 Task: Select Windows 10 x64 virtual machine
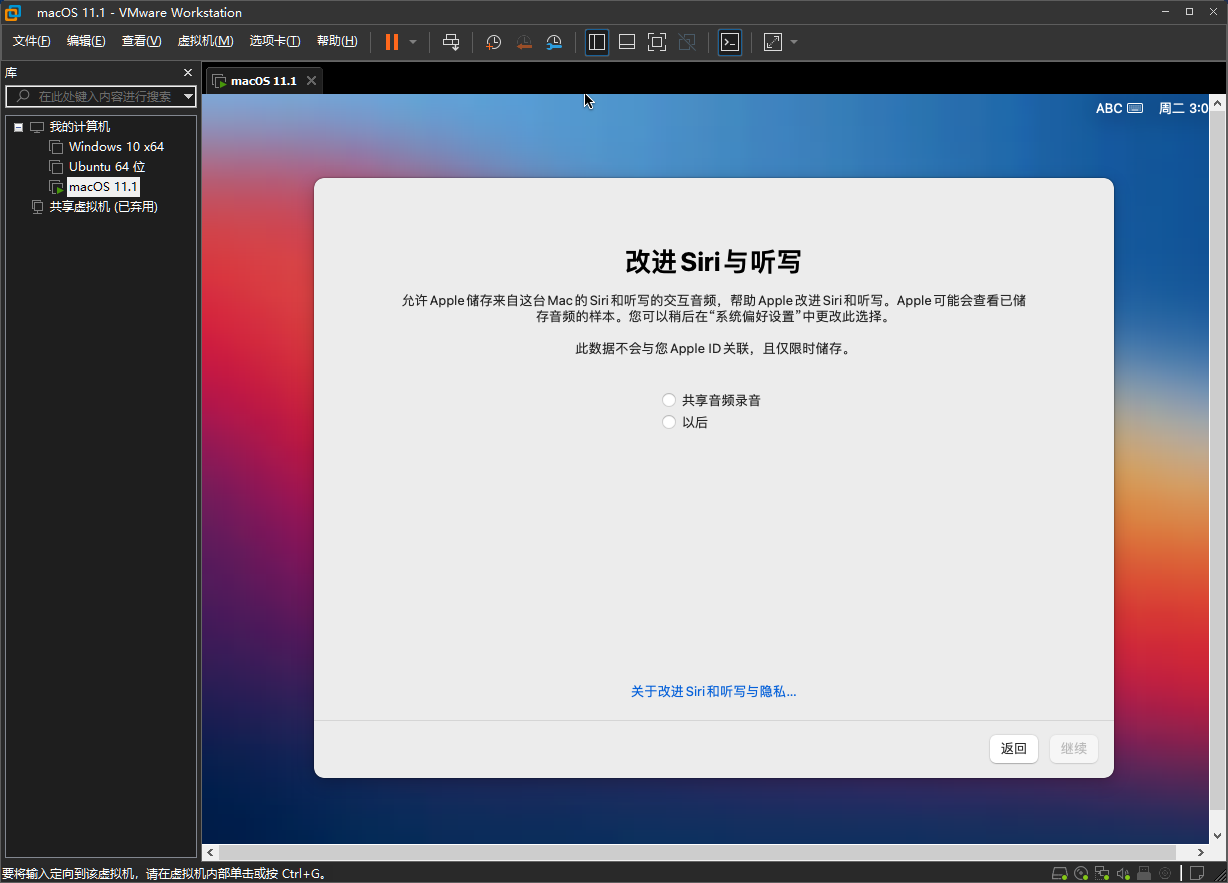[116, 147]
